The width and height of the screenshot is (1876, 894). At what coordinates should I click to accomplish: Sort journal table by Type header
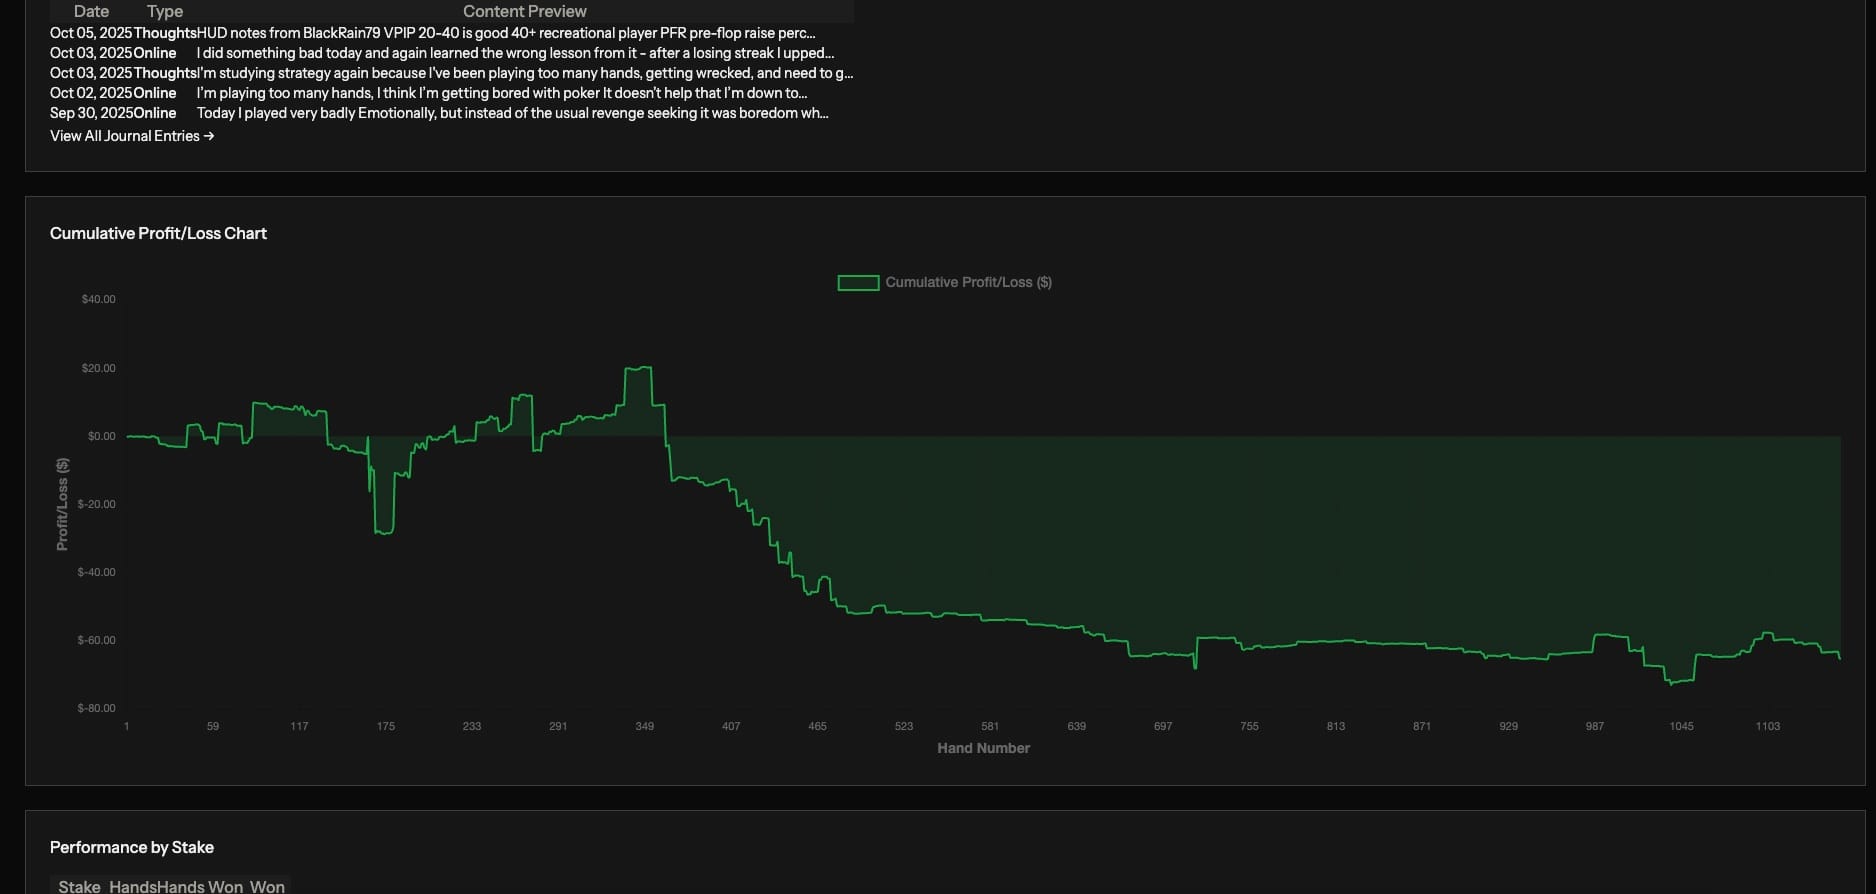pos(165,11)
